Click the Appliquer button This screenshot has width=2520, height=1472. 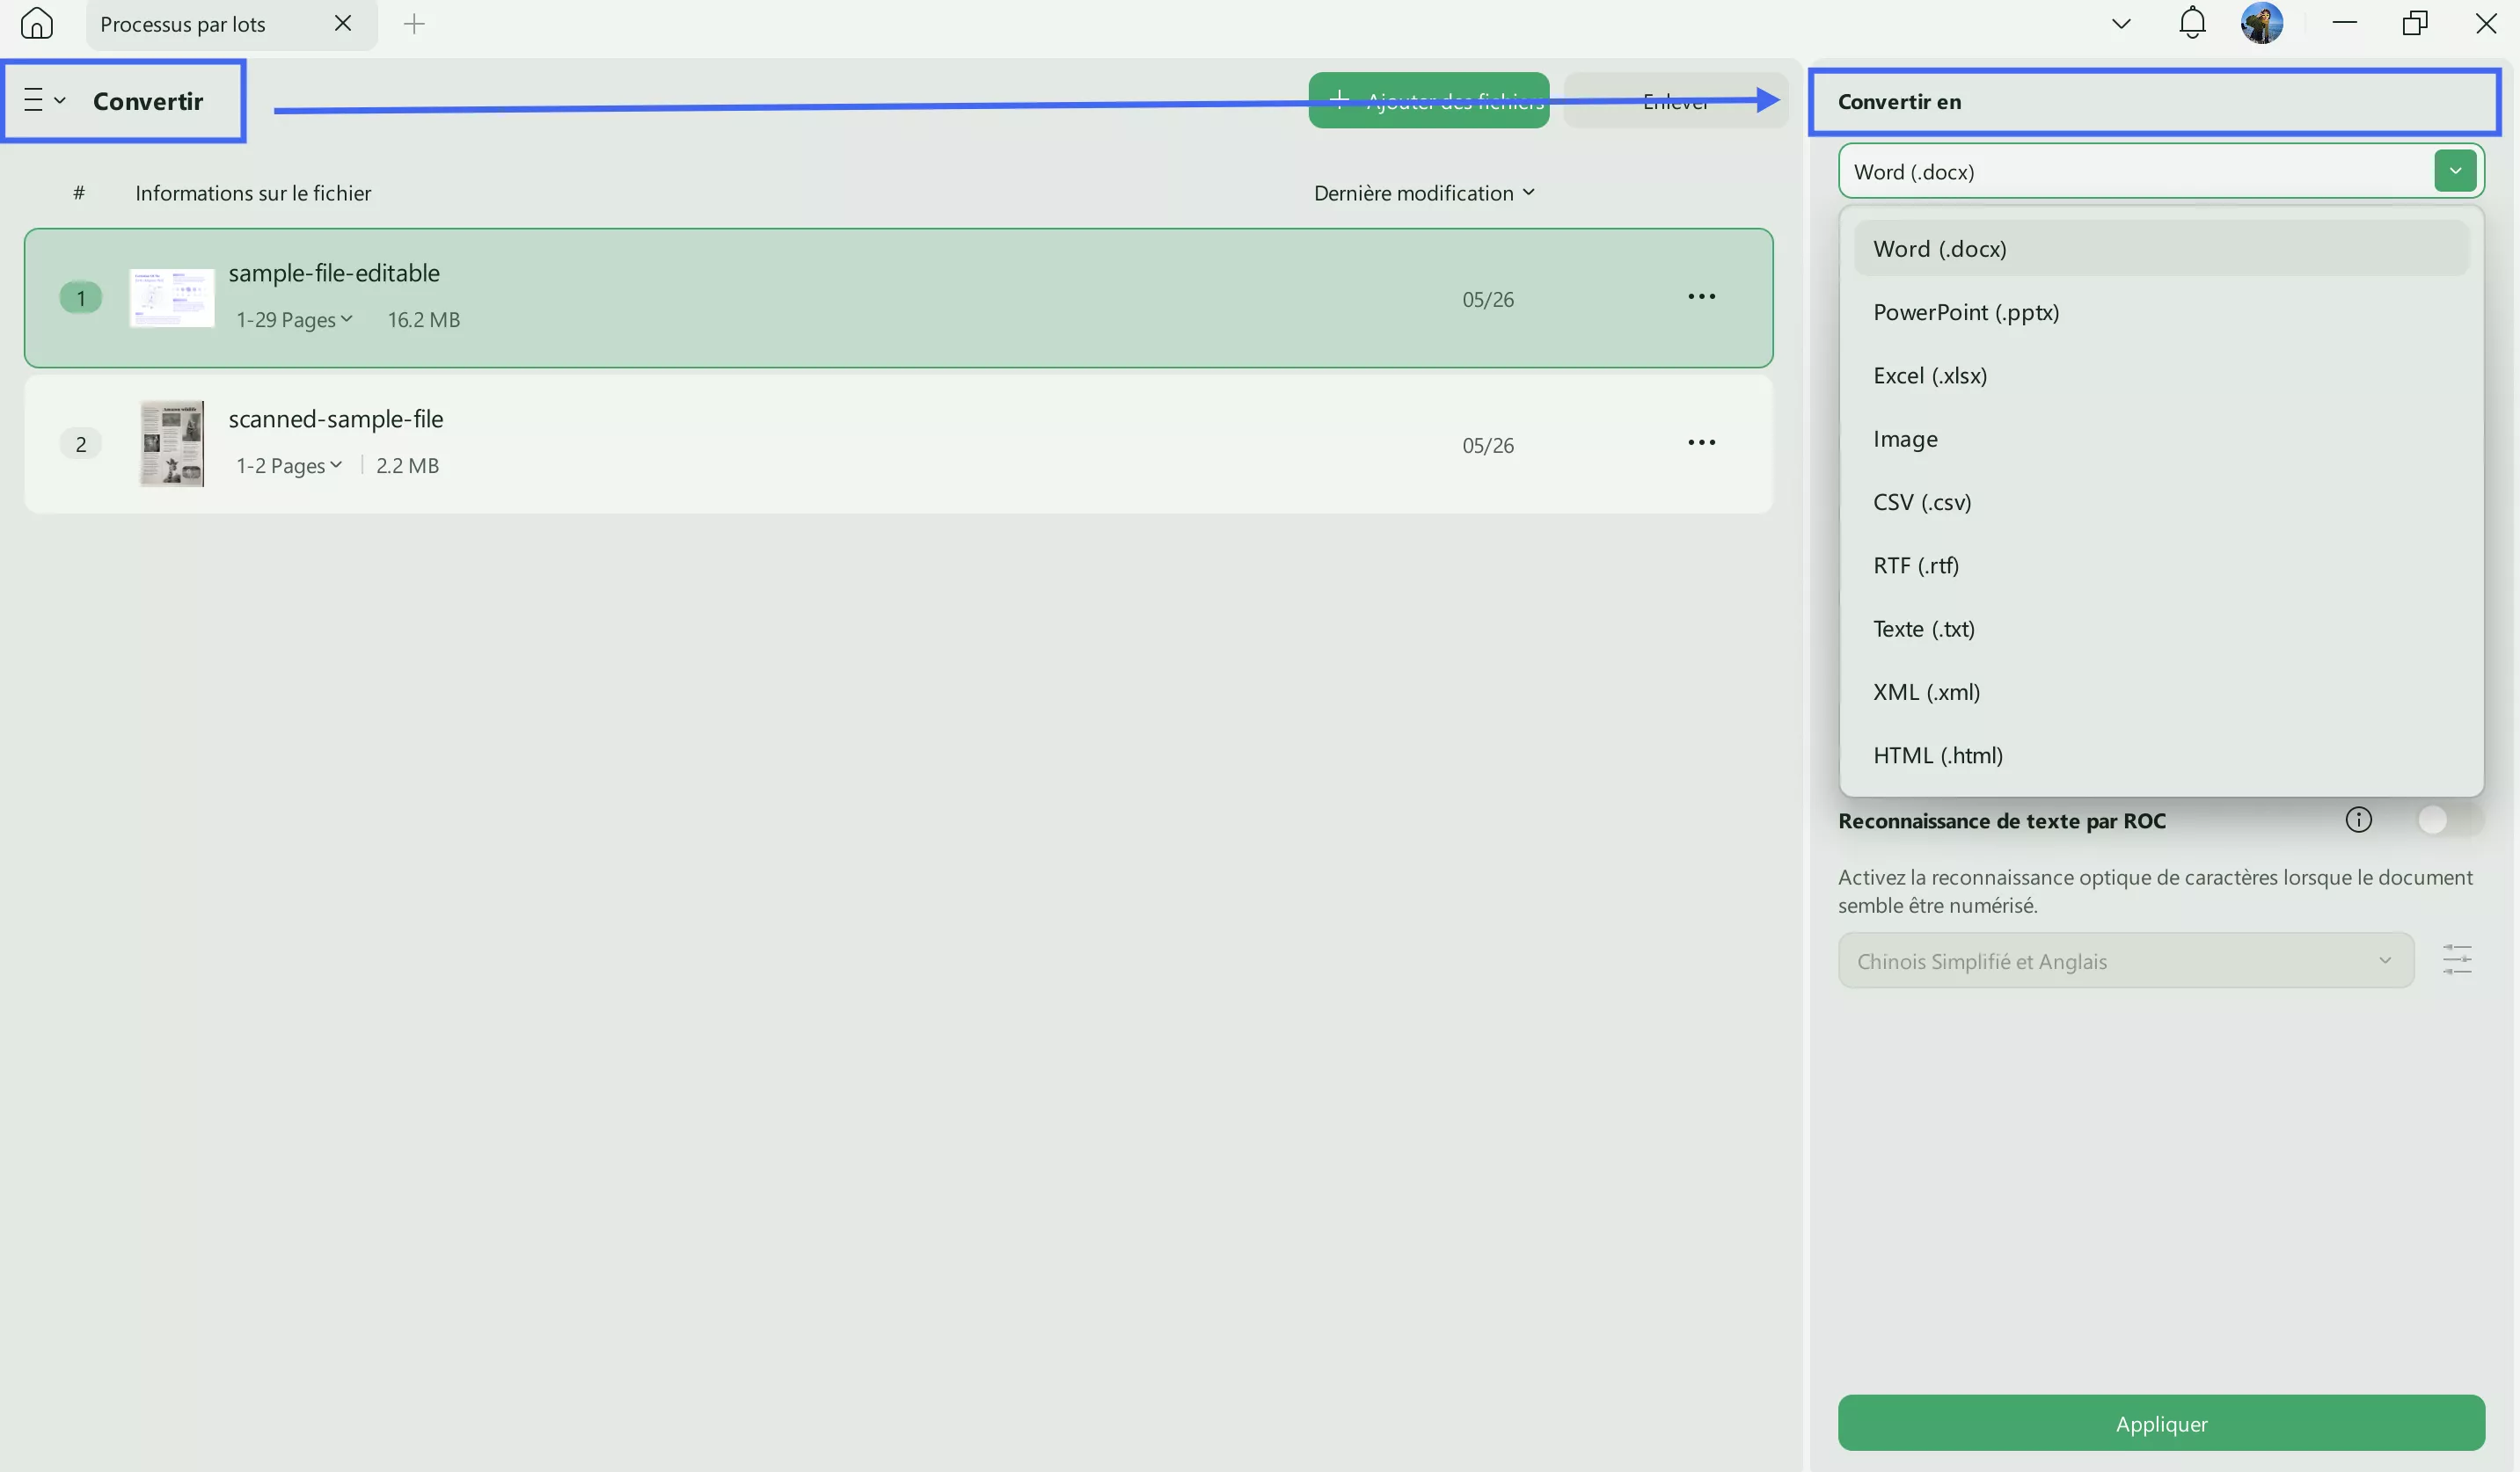click(2161, 1423)
